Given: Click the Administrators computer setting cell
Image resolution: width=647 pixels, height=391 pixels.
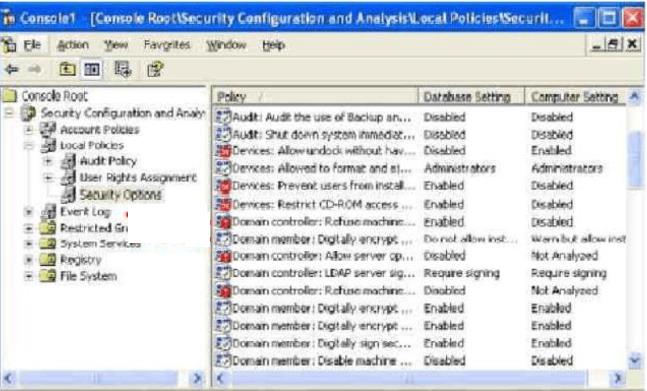Looking at the screenshot, I should coord(567,168).
